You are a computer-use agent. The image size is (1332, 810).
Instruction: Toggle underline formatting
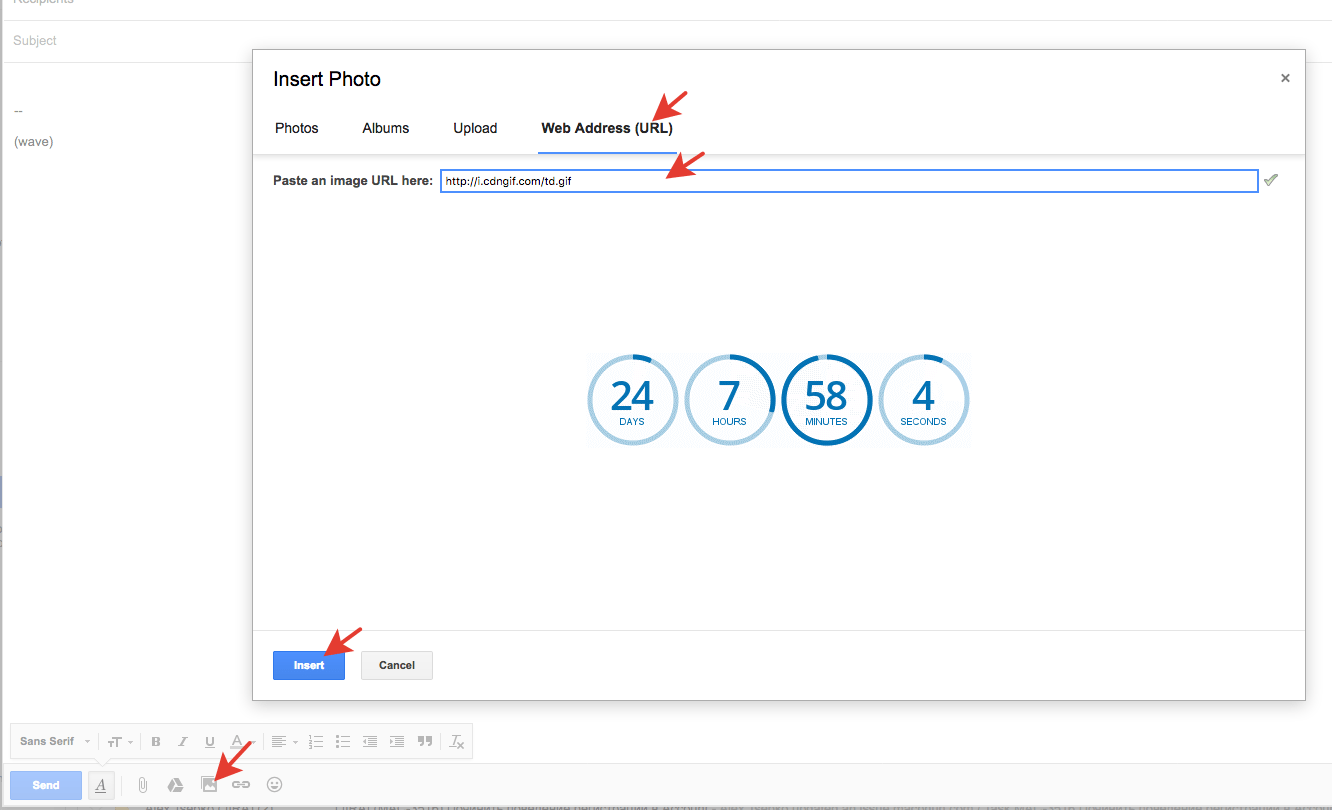(210, 741)
